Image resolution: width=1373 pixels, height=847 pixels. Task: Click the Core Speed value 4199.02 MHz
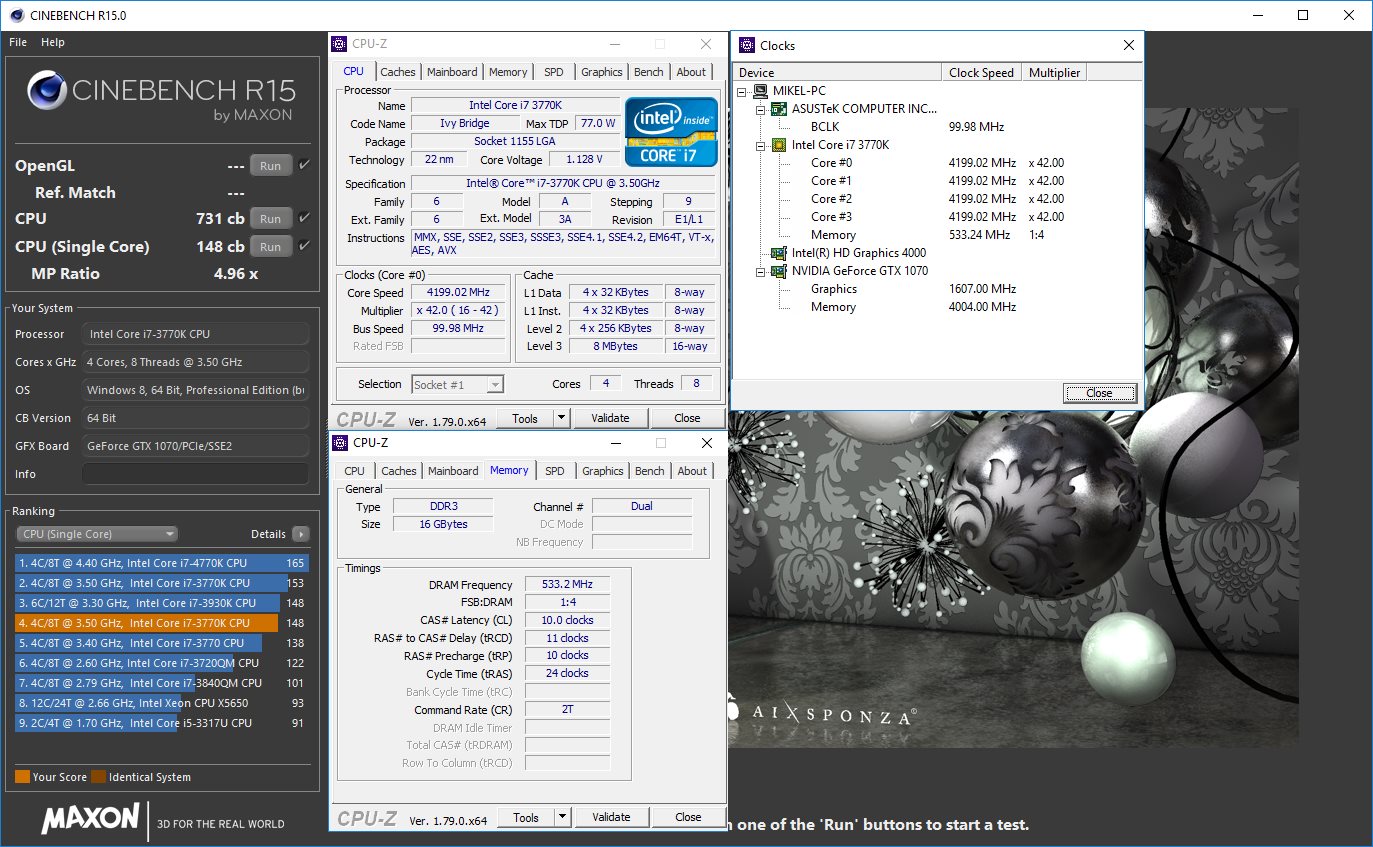coord(458,292)
